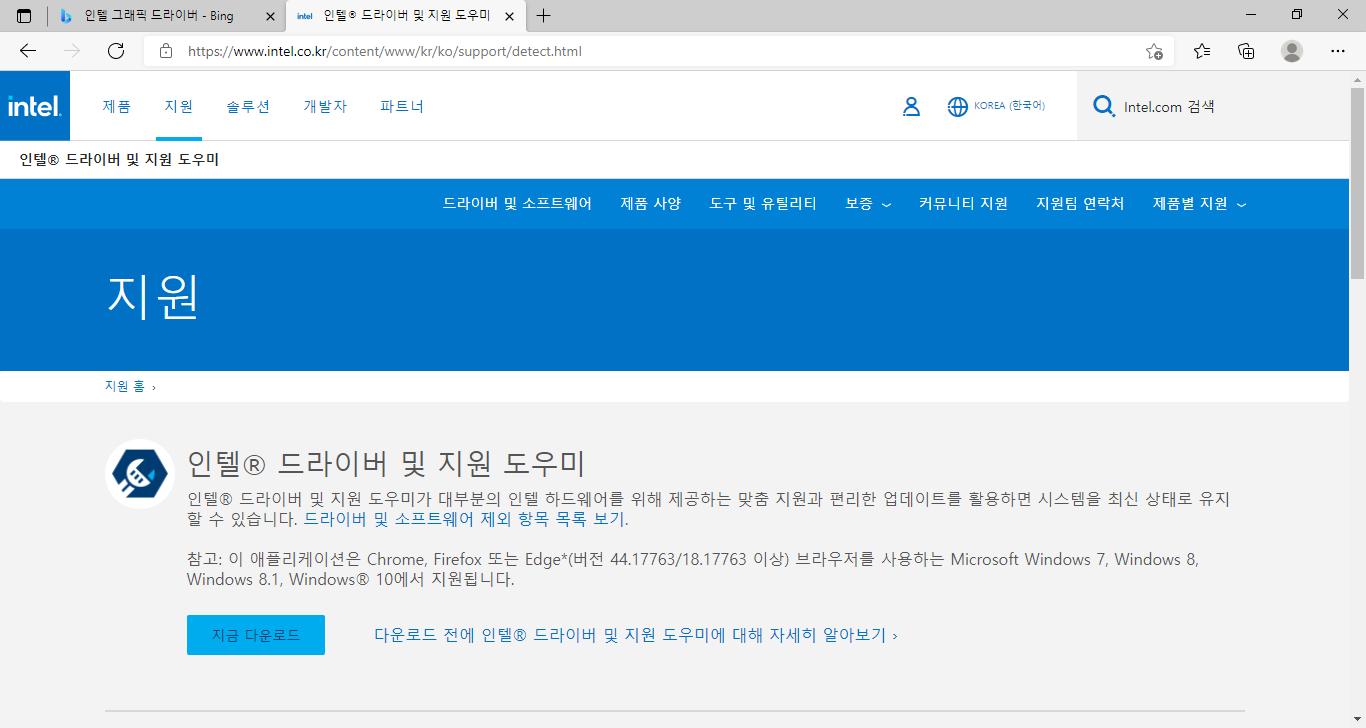Click the large 지원 banner heading

[153, 296]
